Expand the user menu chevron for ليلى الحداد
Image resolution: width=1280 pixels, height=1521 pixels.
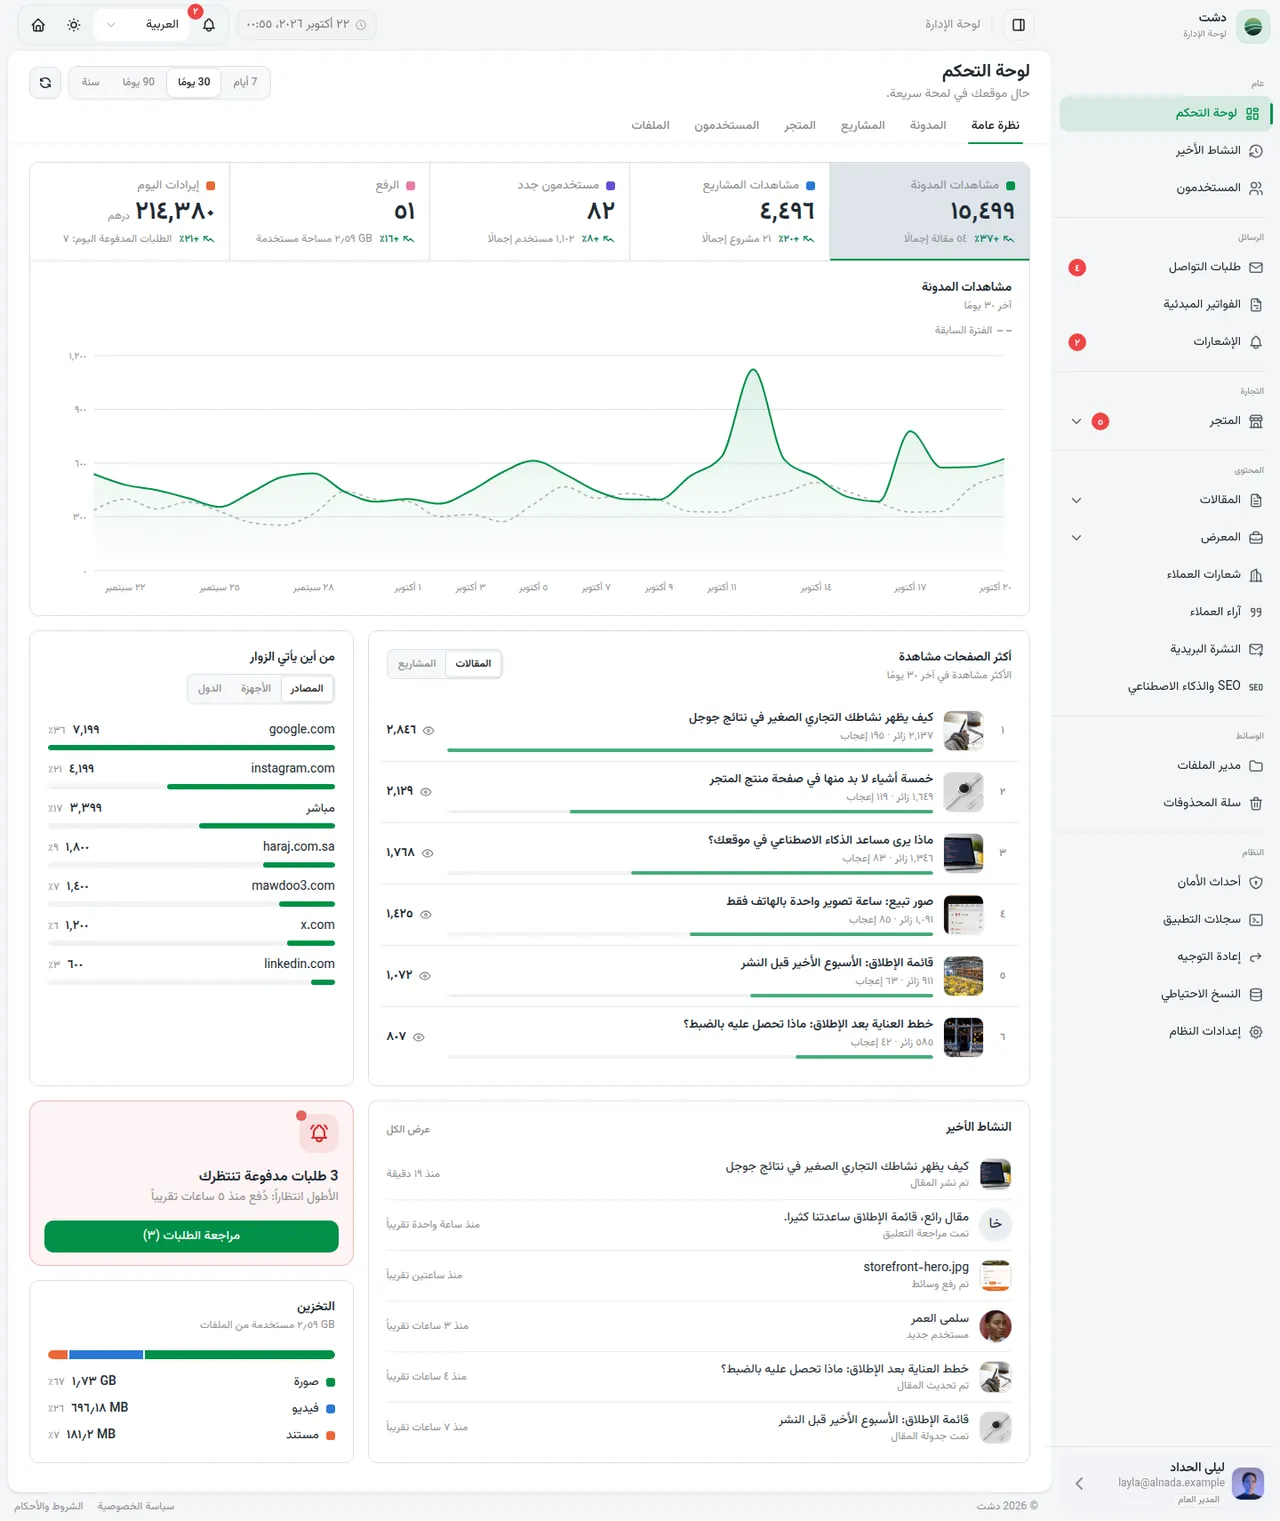tap(1079, 1484)
